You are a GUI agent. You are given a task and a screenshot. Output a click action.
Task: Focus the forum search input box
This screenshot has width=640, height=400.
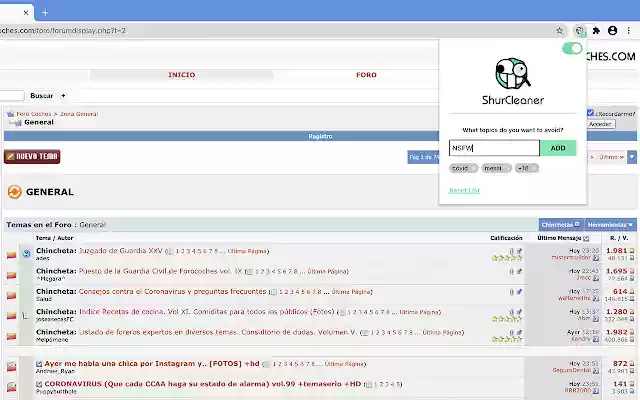click(x=12, y=96)
